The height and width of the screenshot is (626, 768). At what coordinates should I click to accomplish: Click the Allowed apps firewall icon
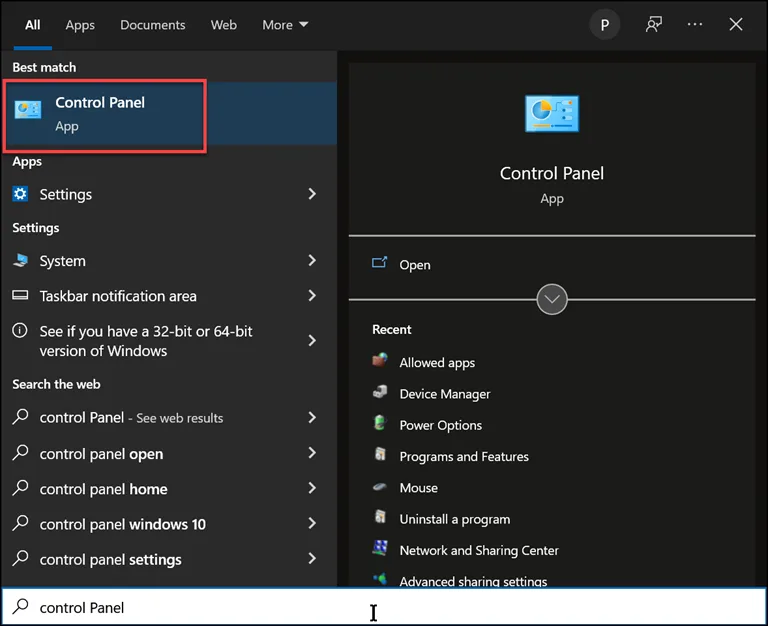(x=380, y=361)
